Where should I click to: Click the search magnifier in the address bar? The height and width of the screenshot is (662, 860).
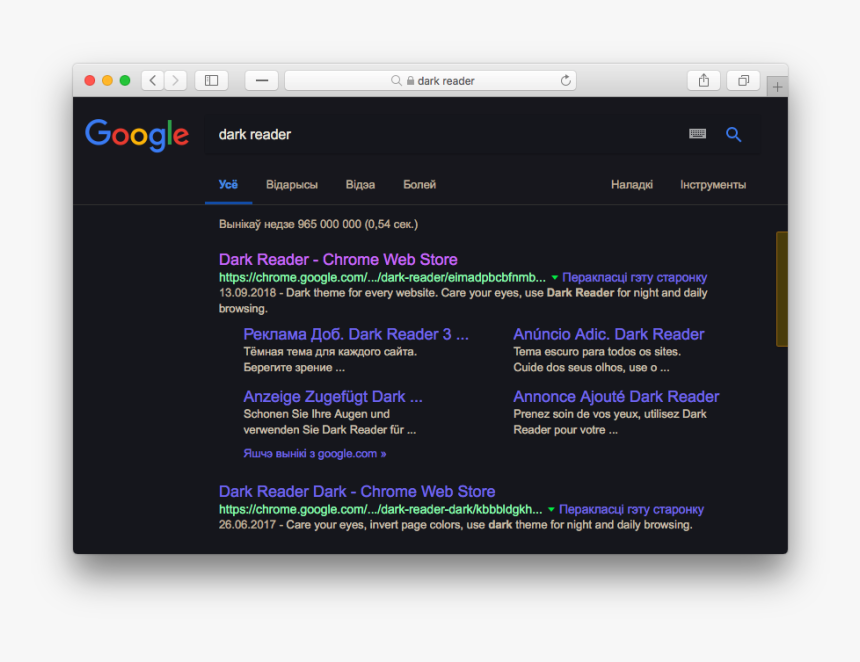tap(396, 81)
